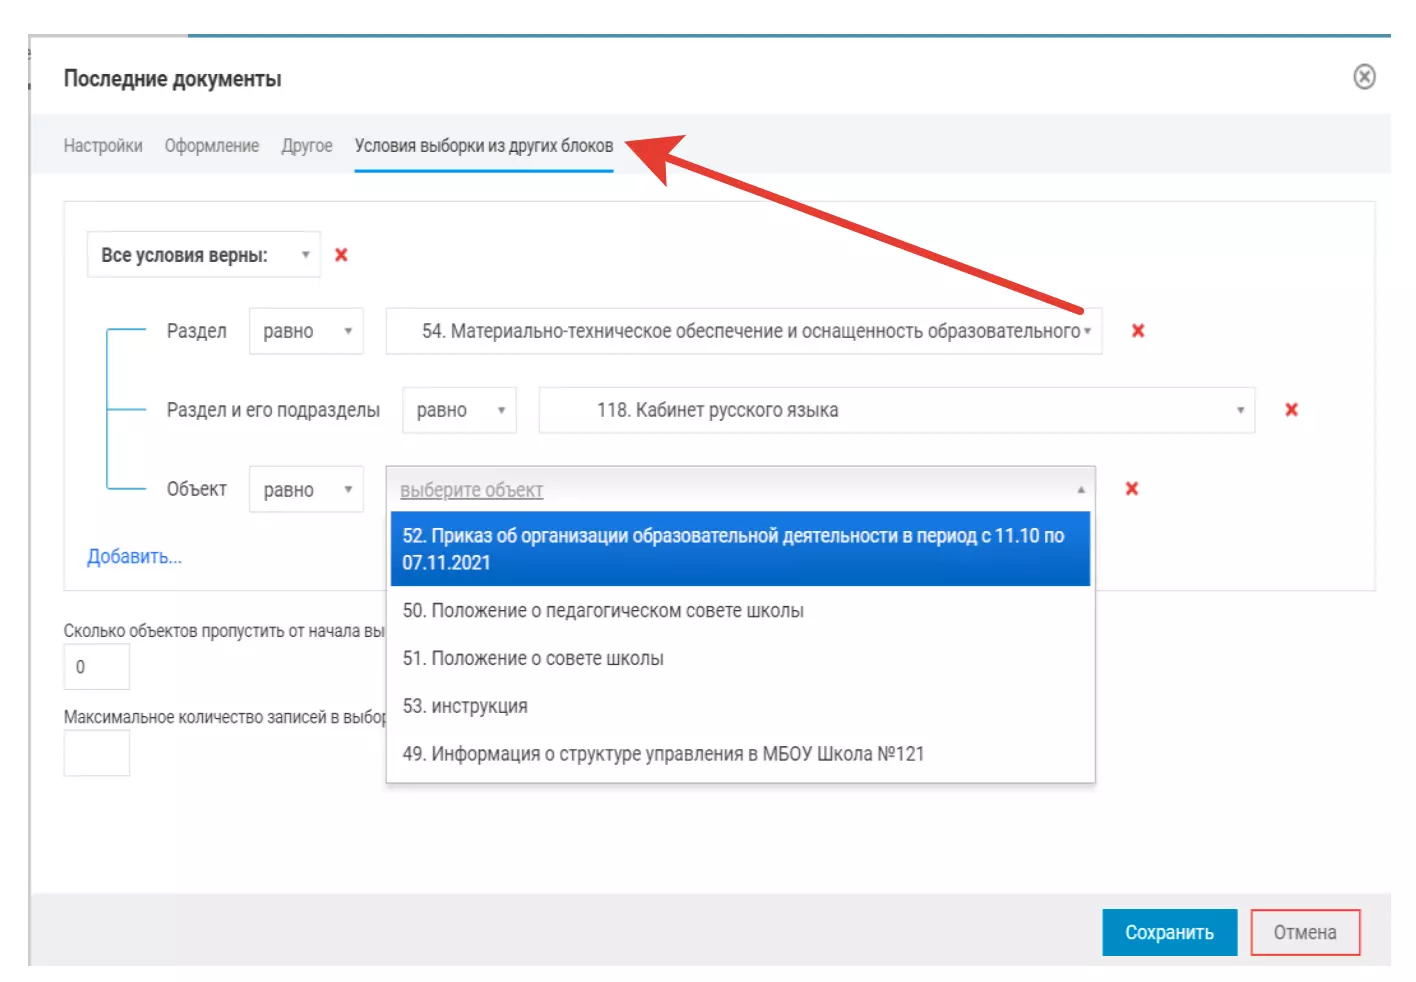
Task: Open the равно operator dropdown for Раздел
Action: click(306, 331)
